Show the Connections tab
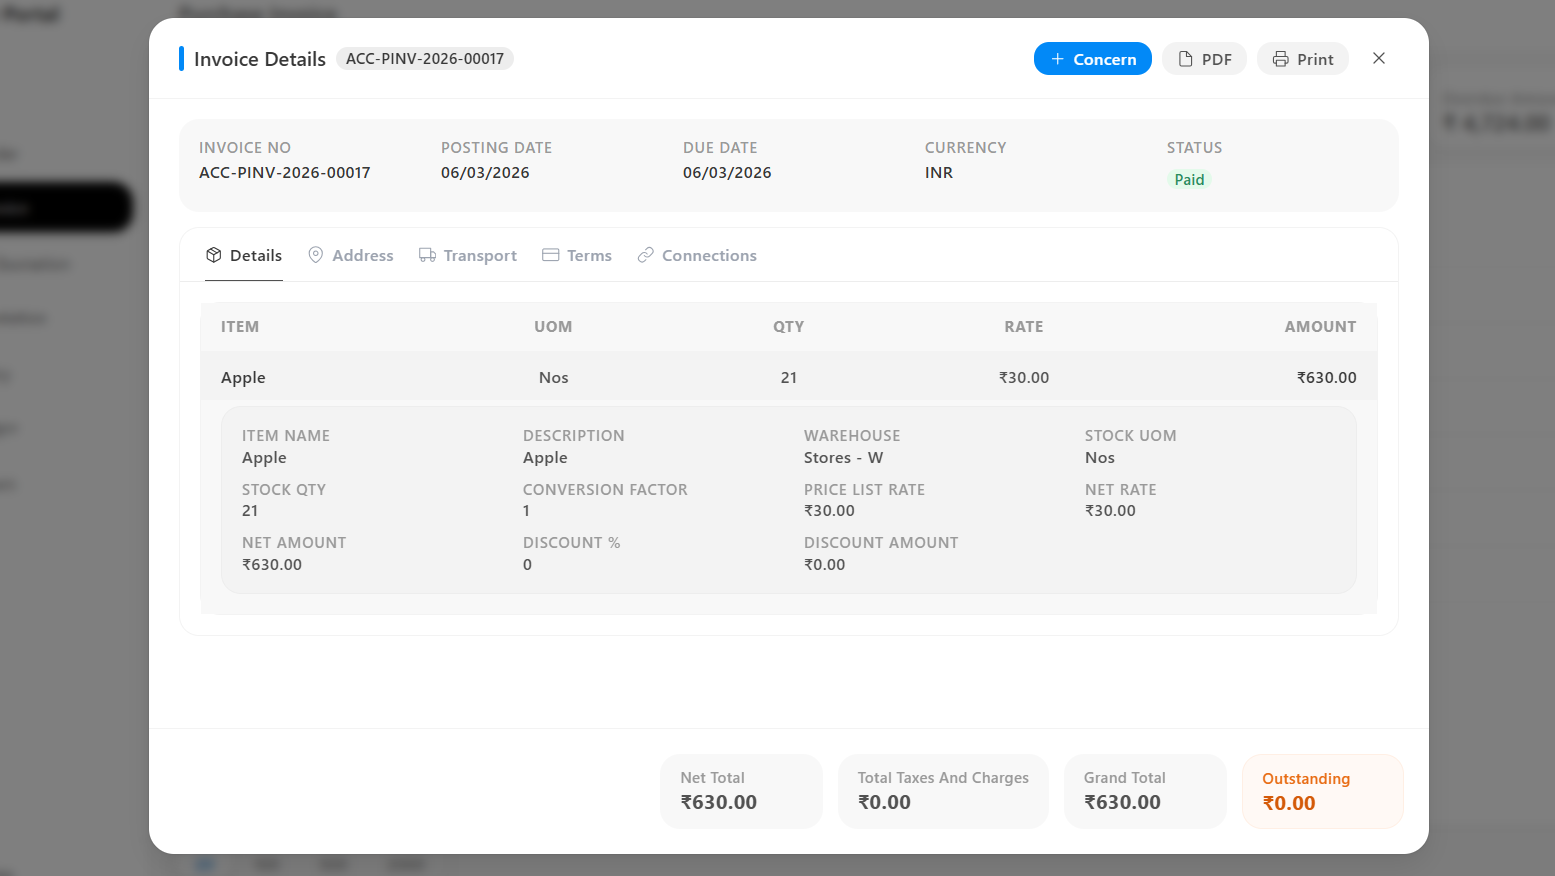This screenshot has height=876, width=1555. 697,255
